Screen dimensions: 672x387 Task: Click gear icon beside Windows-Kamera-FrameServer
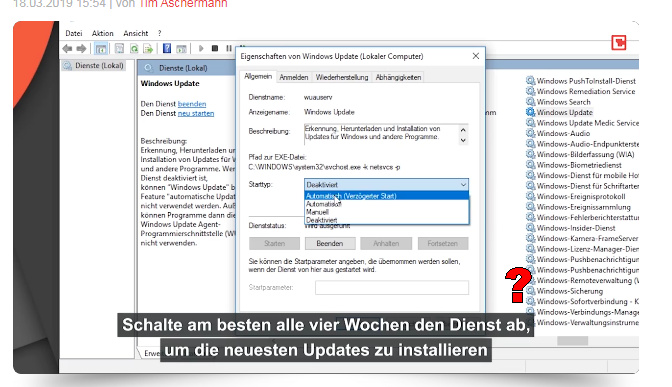pyautogui.click(x=531, y=238)
